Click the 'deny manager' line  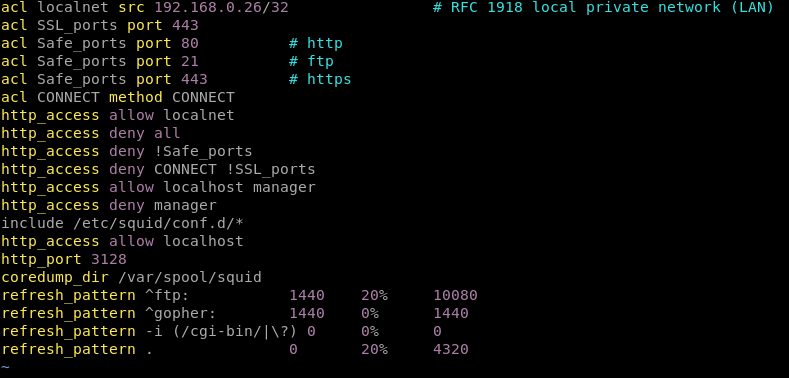click(109, 205)
